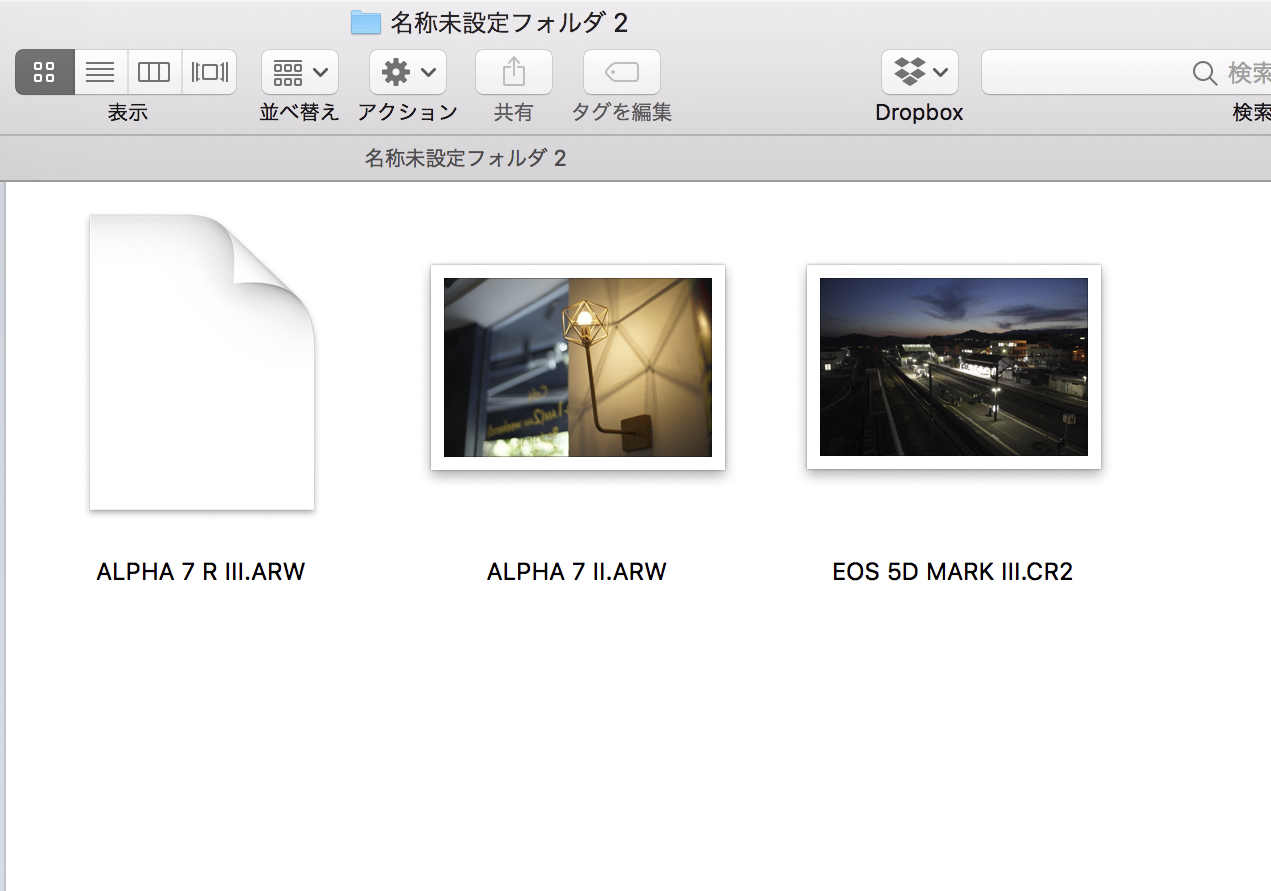Click the 名称未設定フォルダ 2 tab bar label

click(466, 158)
